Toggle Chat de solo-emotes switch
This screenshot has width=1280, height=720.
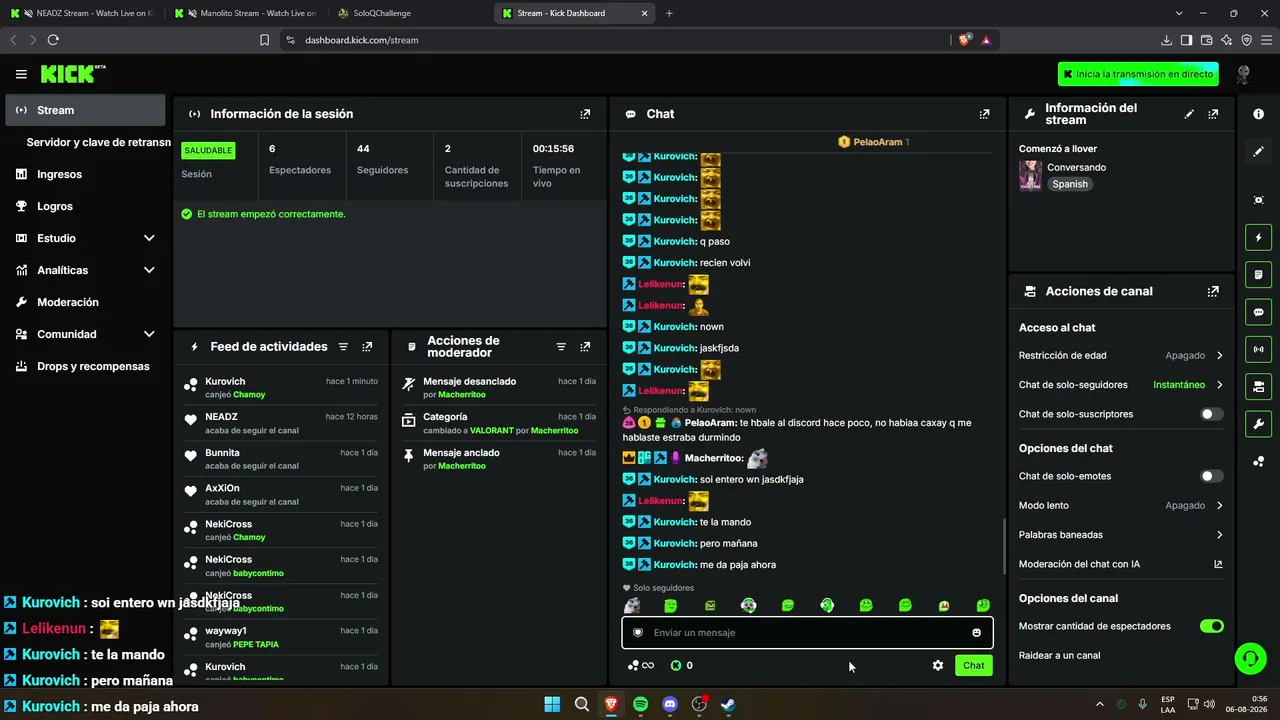coord(1211,476)
